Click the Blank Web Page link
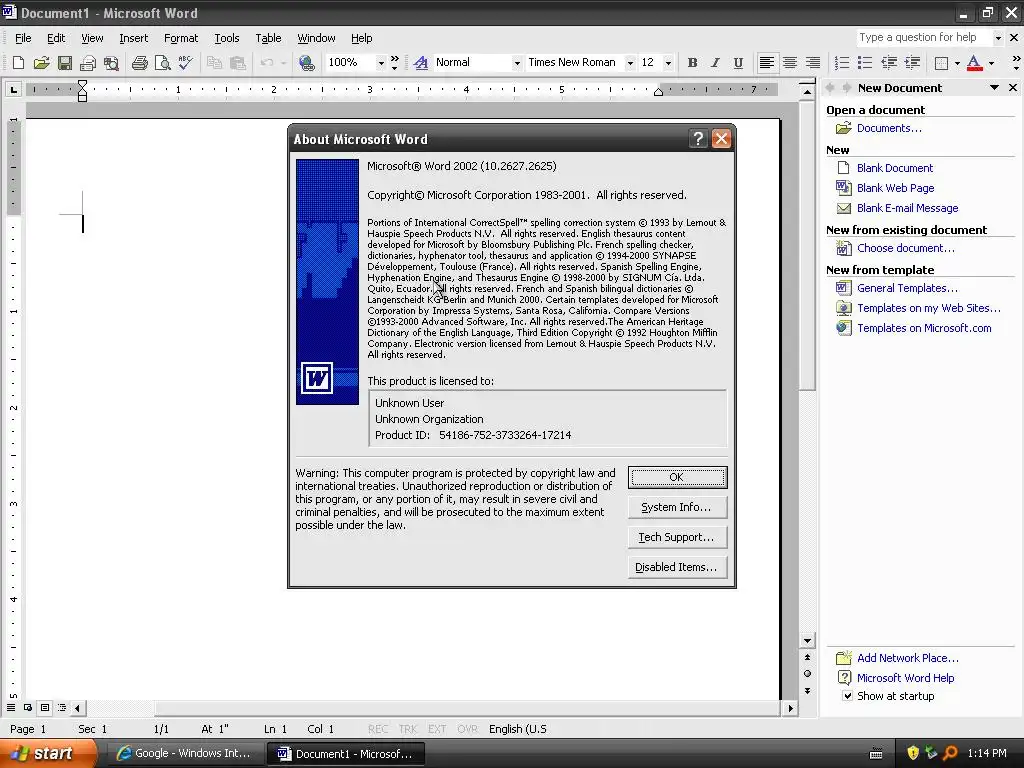The image size is (1024, 768). click(895, 188)
